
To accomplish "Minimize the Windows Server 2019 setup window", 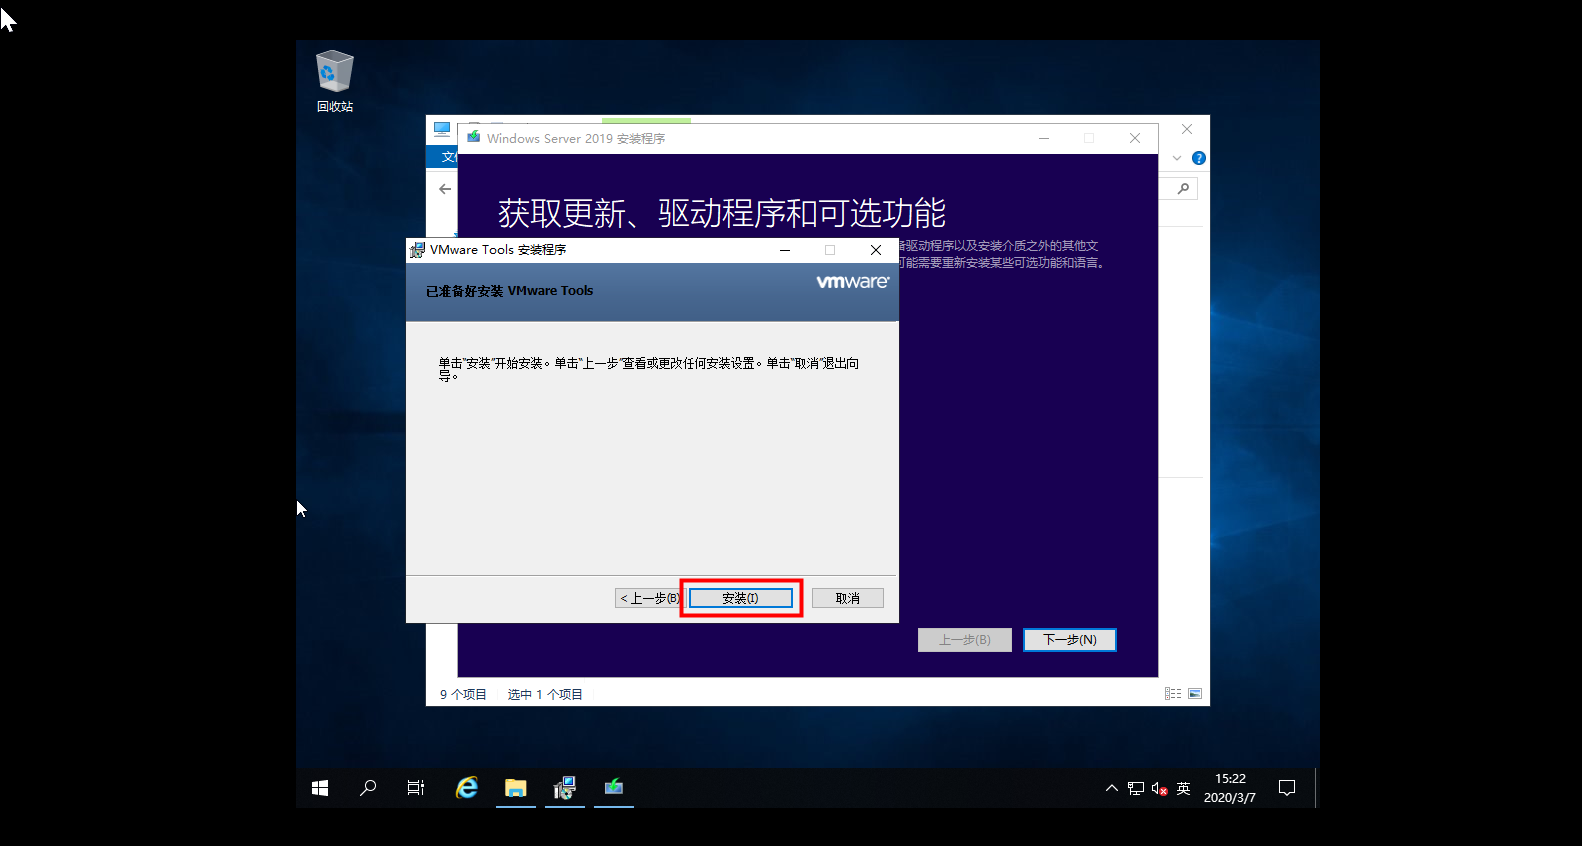I will [1044, 138].
